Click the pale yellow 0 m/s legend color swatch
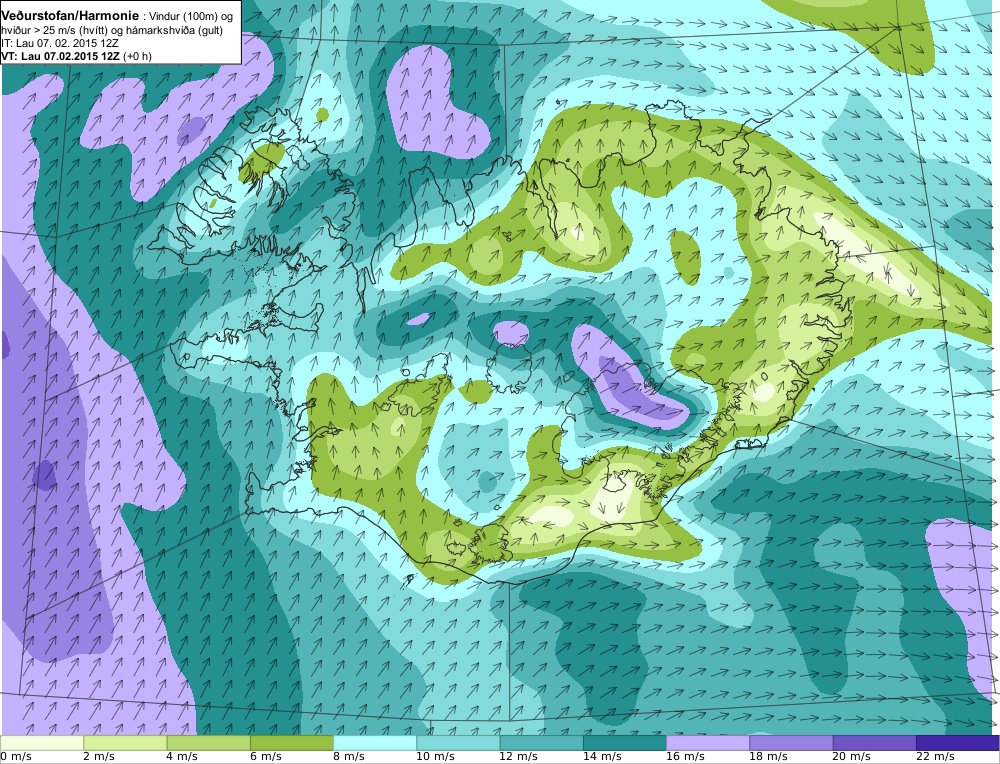Image resolution: width=1000 pixels, height=764 pixels. pyautogui.click(x=42, y=743)
